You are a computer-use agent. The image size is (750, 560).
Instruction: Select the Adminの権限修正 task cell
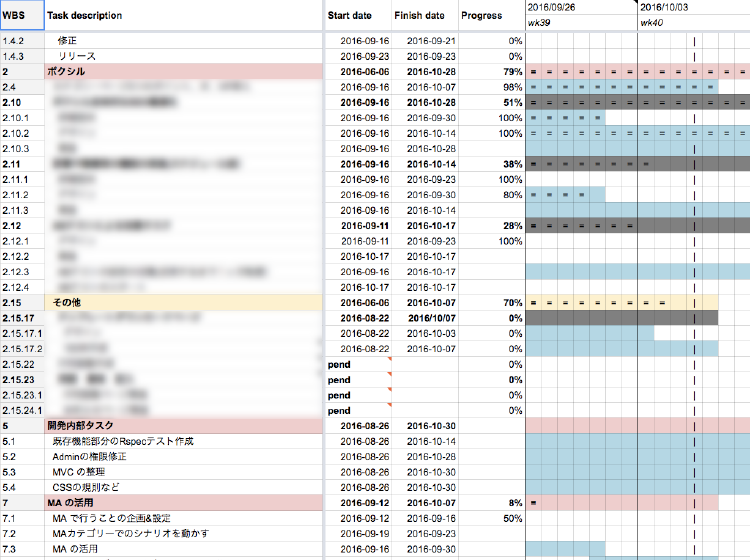(x=93, y=456)
